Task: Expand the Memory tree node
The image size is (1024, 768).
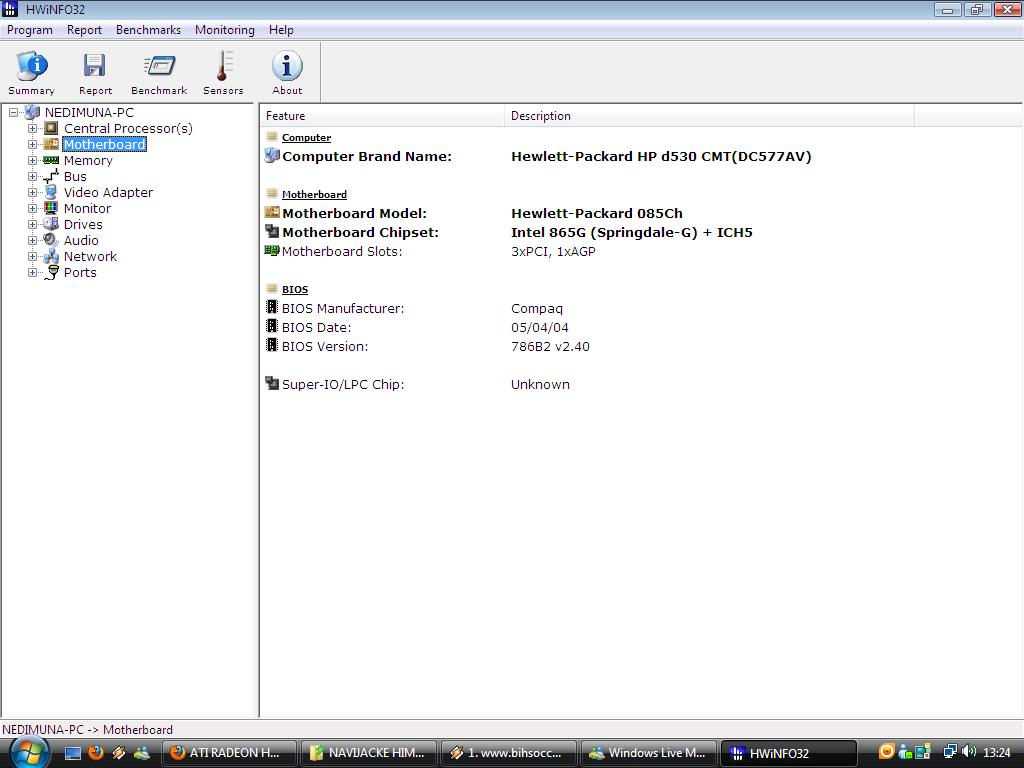Action: point(32,161)
